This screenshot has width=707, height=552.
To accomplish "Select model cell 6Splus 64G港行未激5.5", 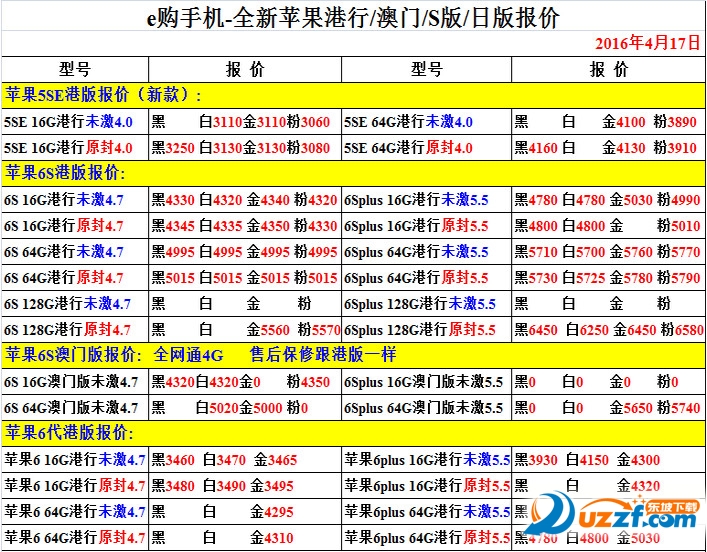I will pos(416,252).
